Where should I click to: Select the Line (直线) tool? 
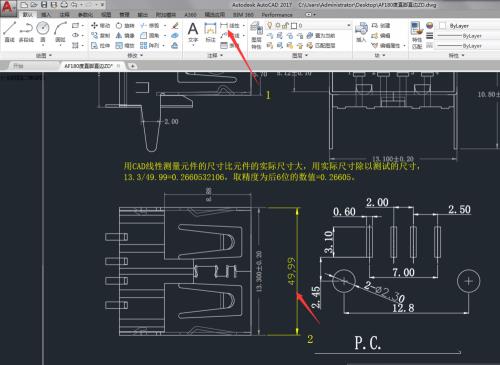click(9, 32)
